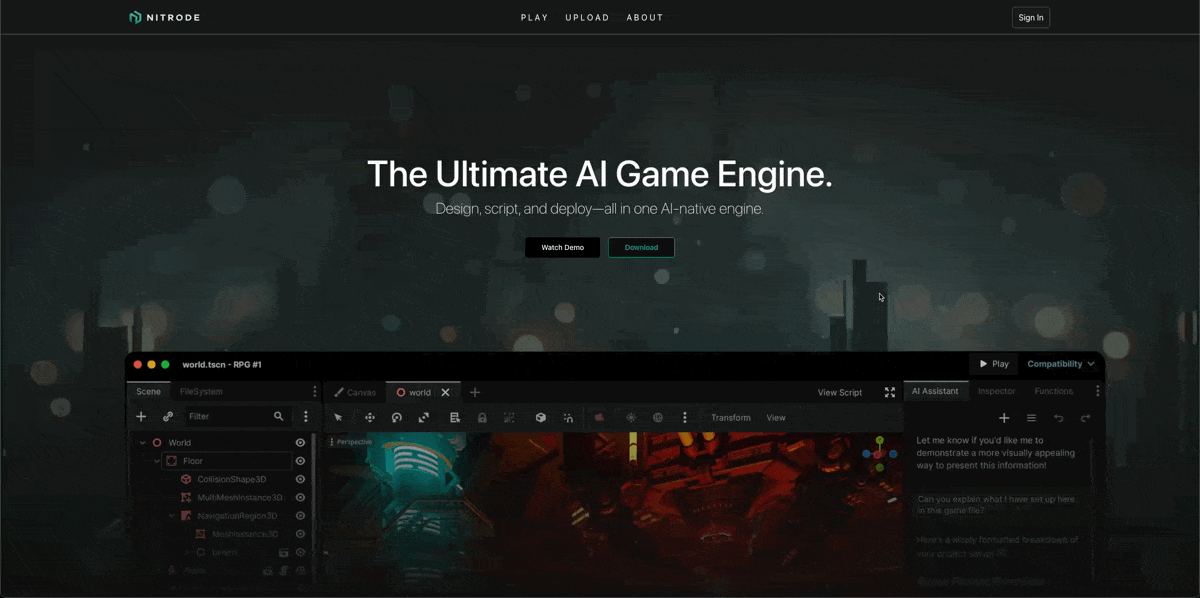This screenshot has width=1200, height=598.
Task: Collapse the World tree node
Action: click(x=143, y=443)
